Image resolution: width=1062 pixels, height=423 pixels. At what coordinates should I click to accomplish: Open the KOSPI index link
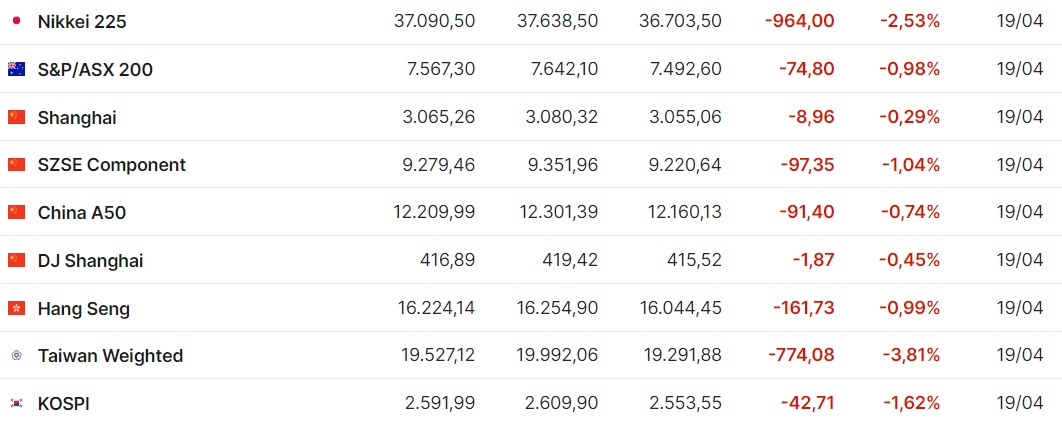pos(64,405)
